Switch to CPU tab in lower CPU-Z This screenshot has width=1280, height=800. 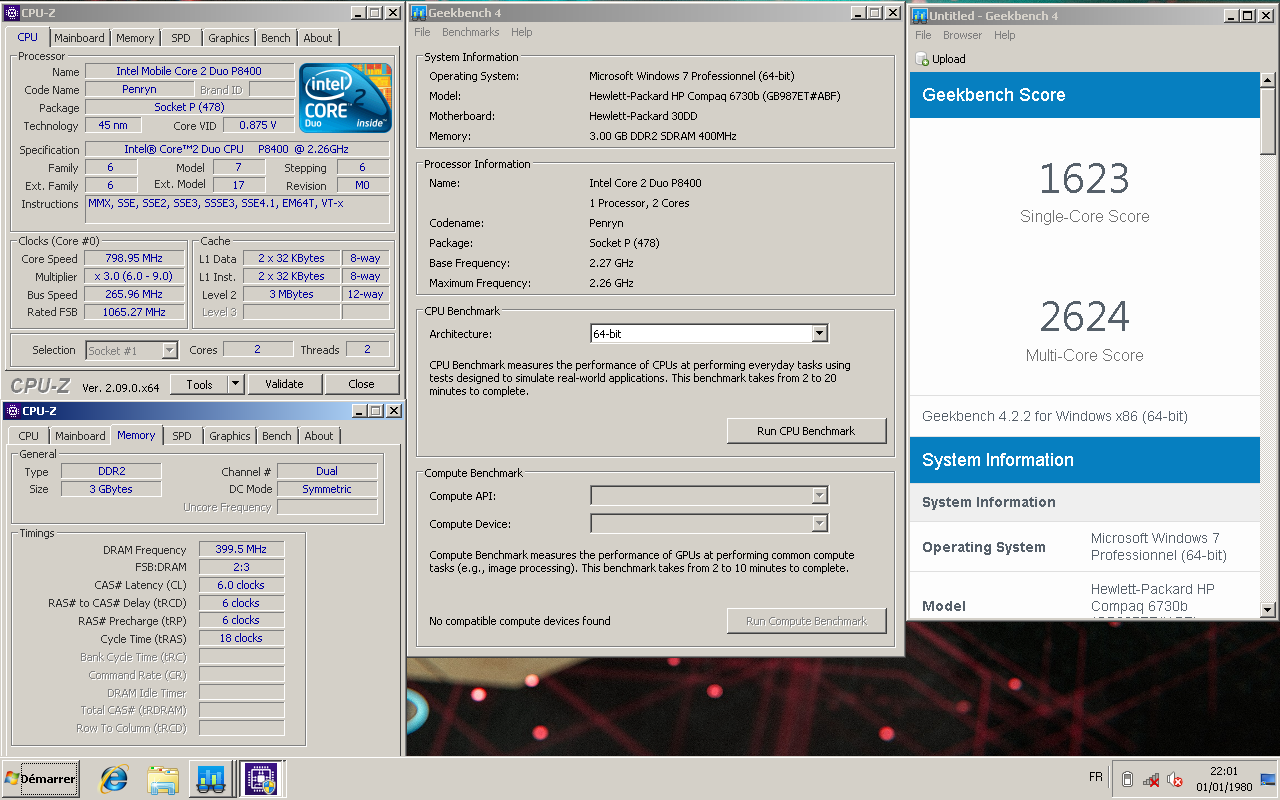click(29, 436)
